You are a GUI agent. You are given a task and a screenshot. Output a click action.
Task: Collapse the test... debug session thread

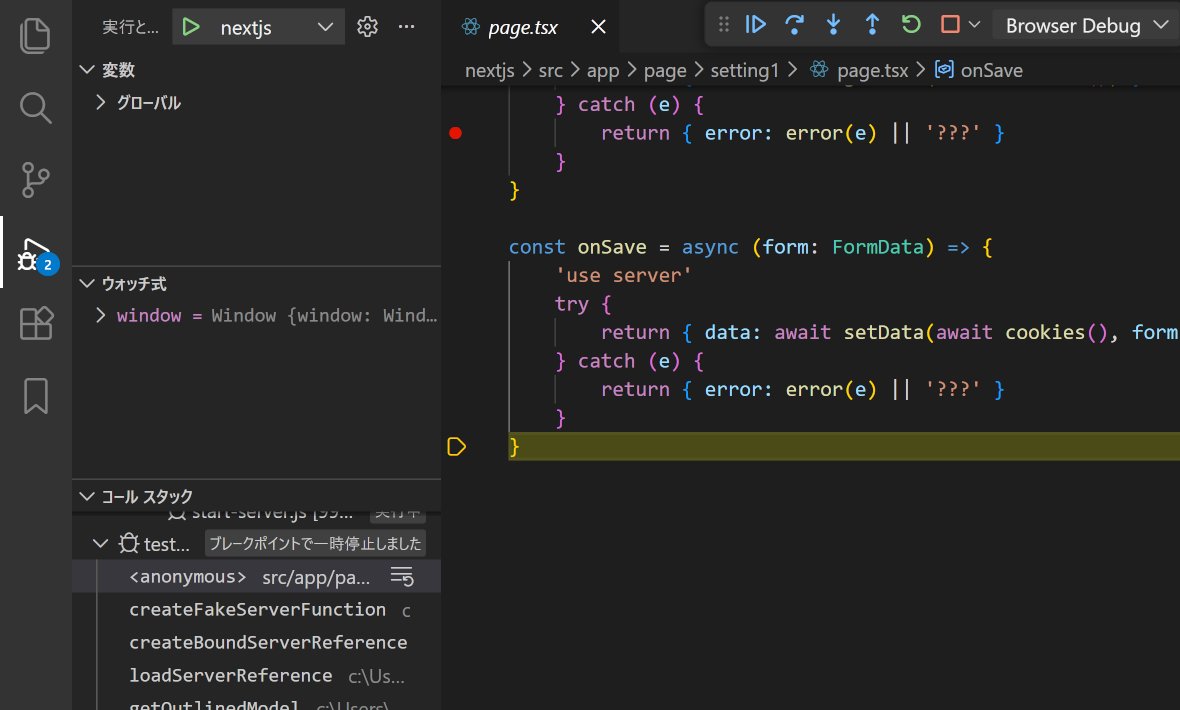pyautogui.click(x=100, y=544)
